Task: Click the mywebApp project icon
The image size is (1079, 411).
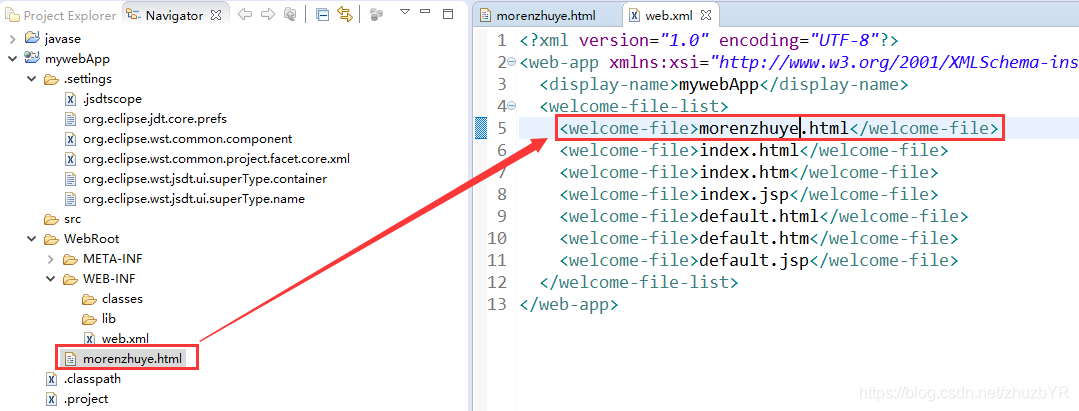Action: (x=32, y=59)
